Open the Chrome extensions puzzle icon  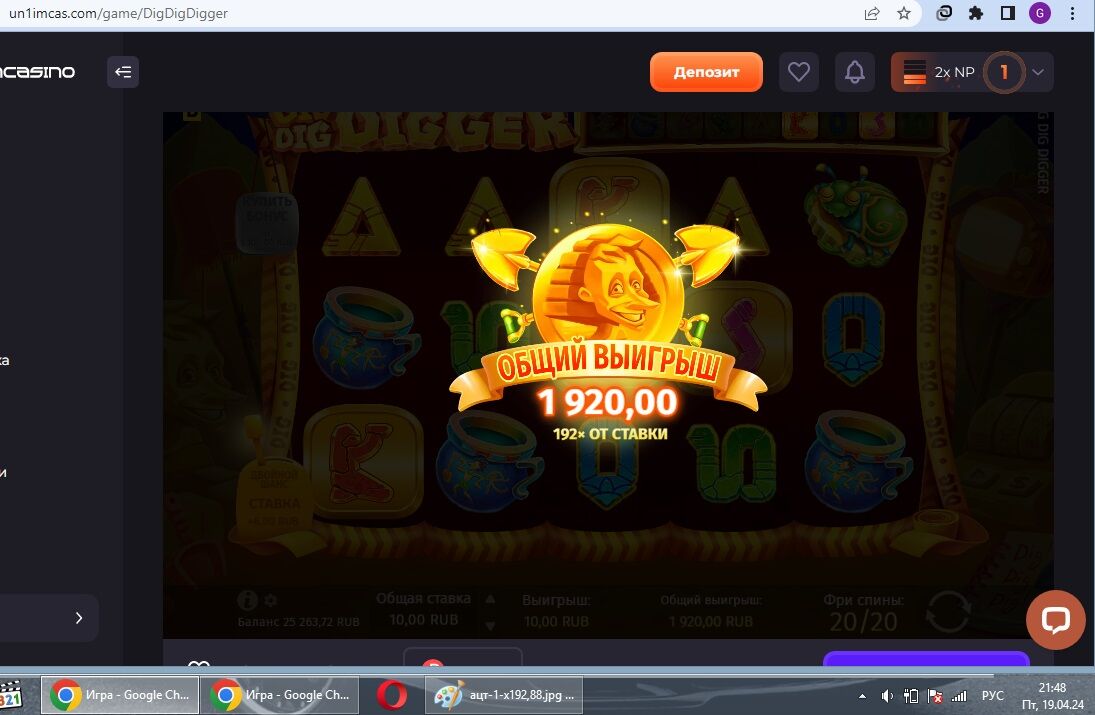pos(976,14)
